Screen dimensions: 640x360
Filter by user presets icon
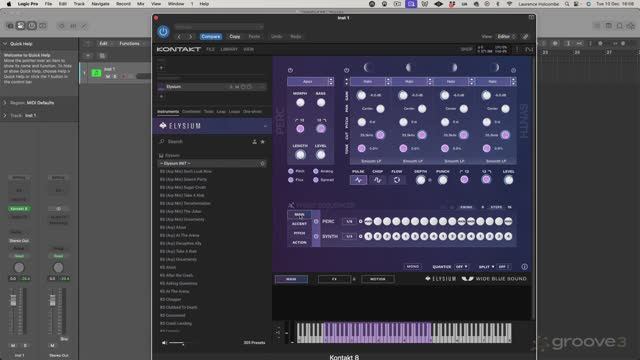[254, 142]
